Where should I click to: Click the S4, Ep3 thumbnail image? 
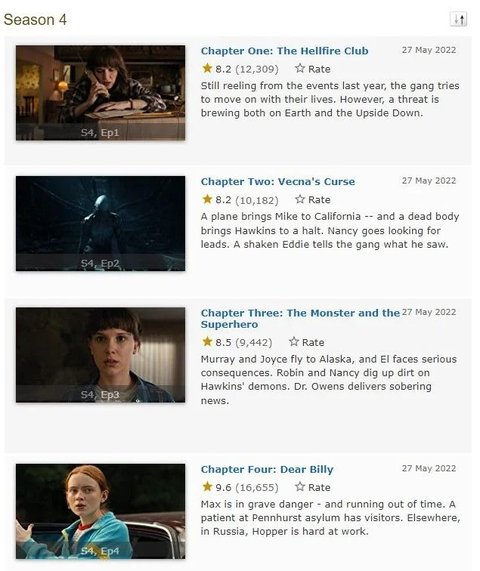click(x=101, y=355)
